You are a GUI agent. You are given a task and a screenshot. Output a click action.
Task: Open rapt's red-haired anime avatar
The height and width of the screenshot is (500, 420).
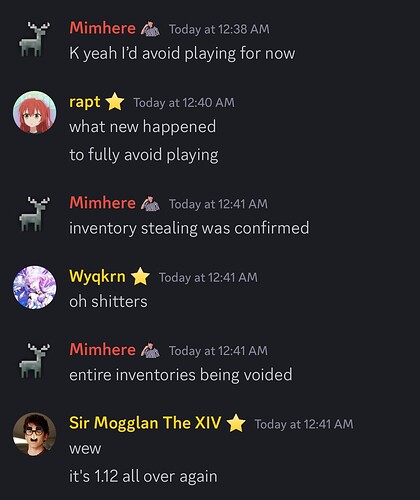pos(34,112)
